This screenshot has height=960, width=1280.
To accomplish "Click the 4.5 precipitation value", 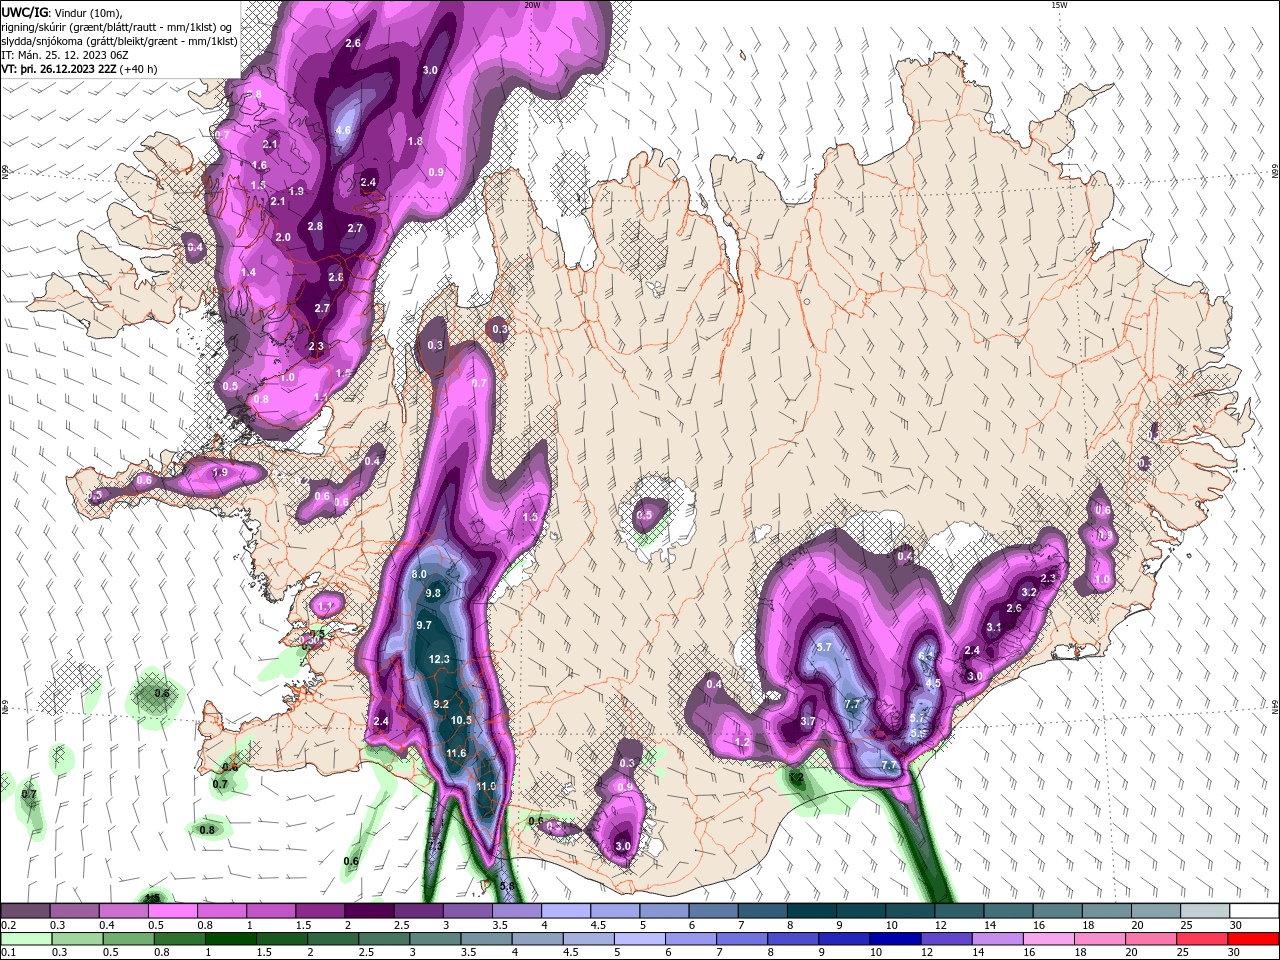I will [933, 683].
